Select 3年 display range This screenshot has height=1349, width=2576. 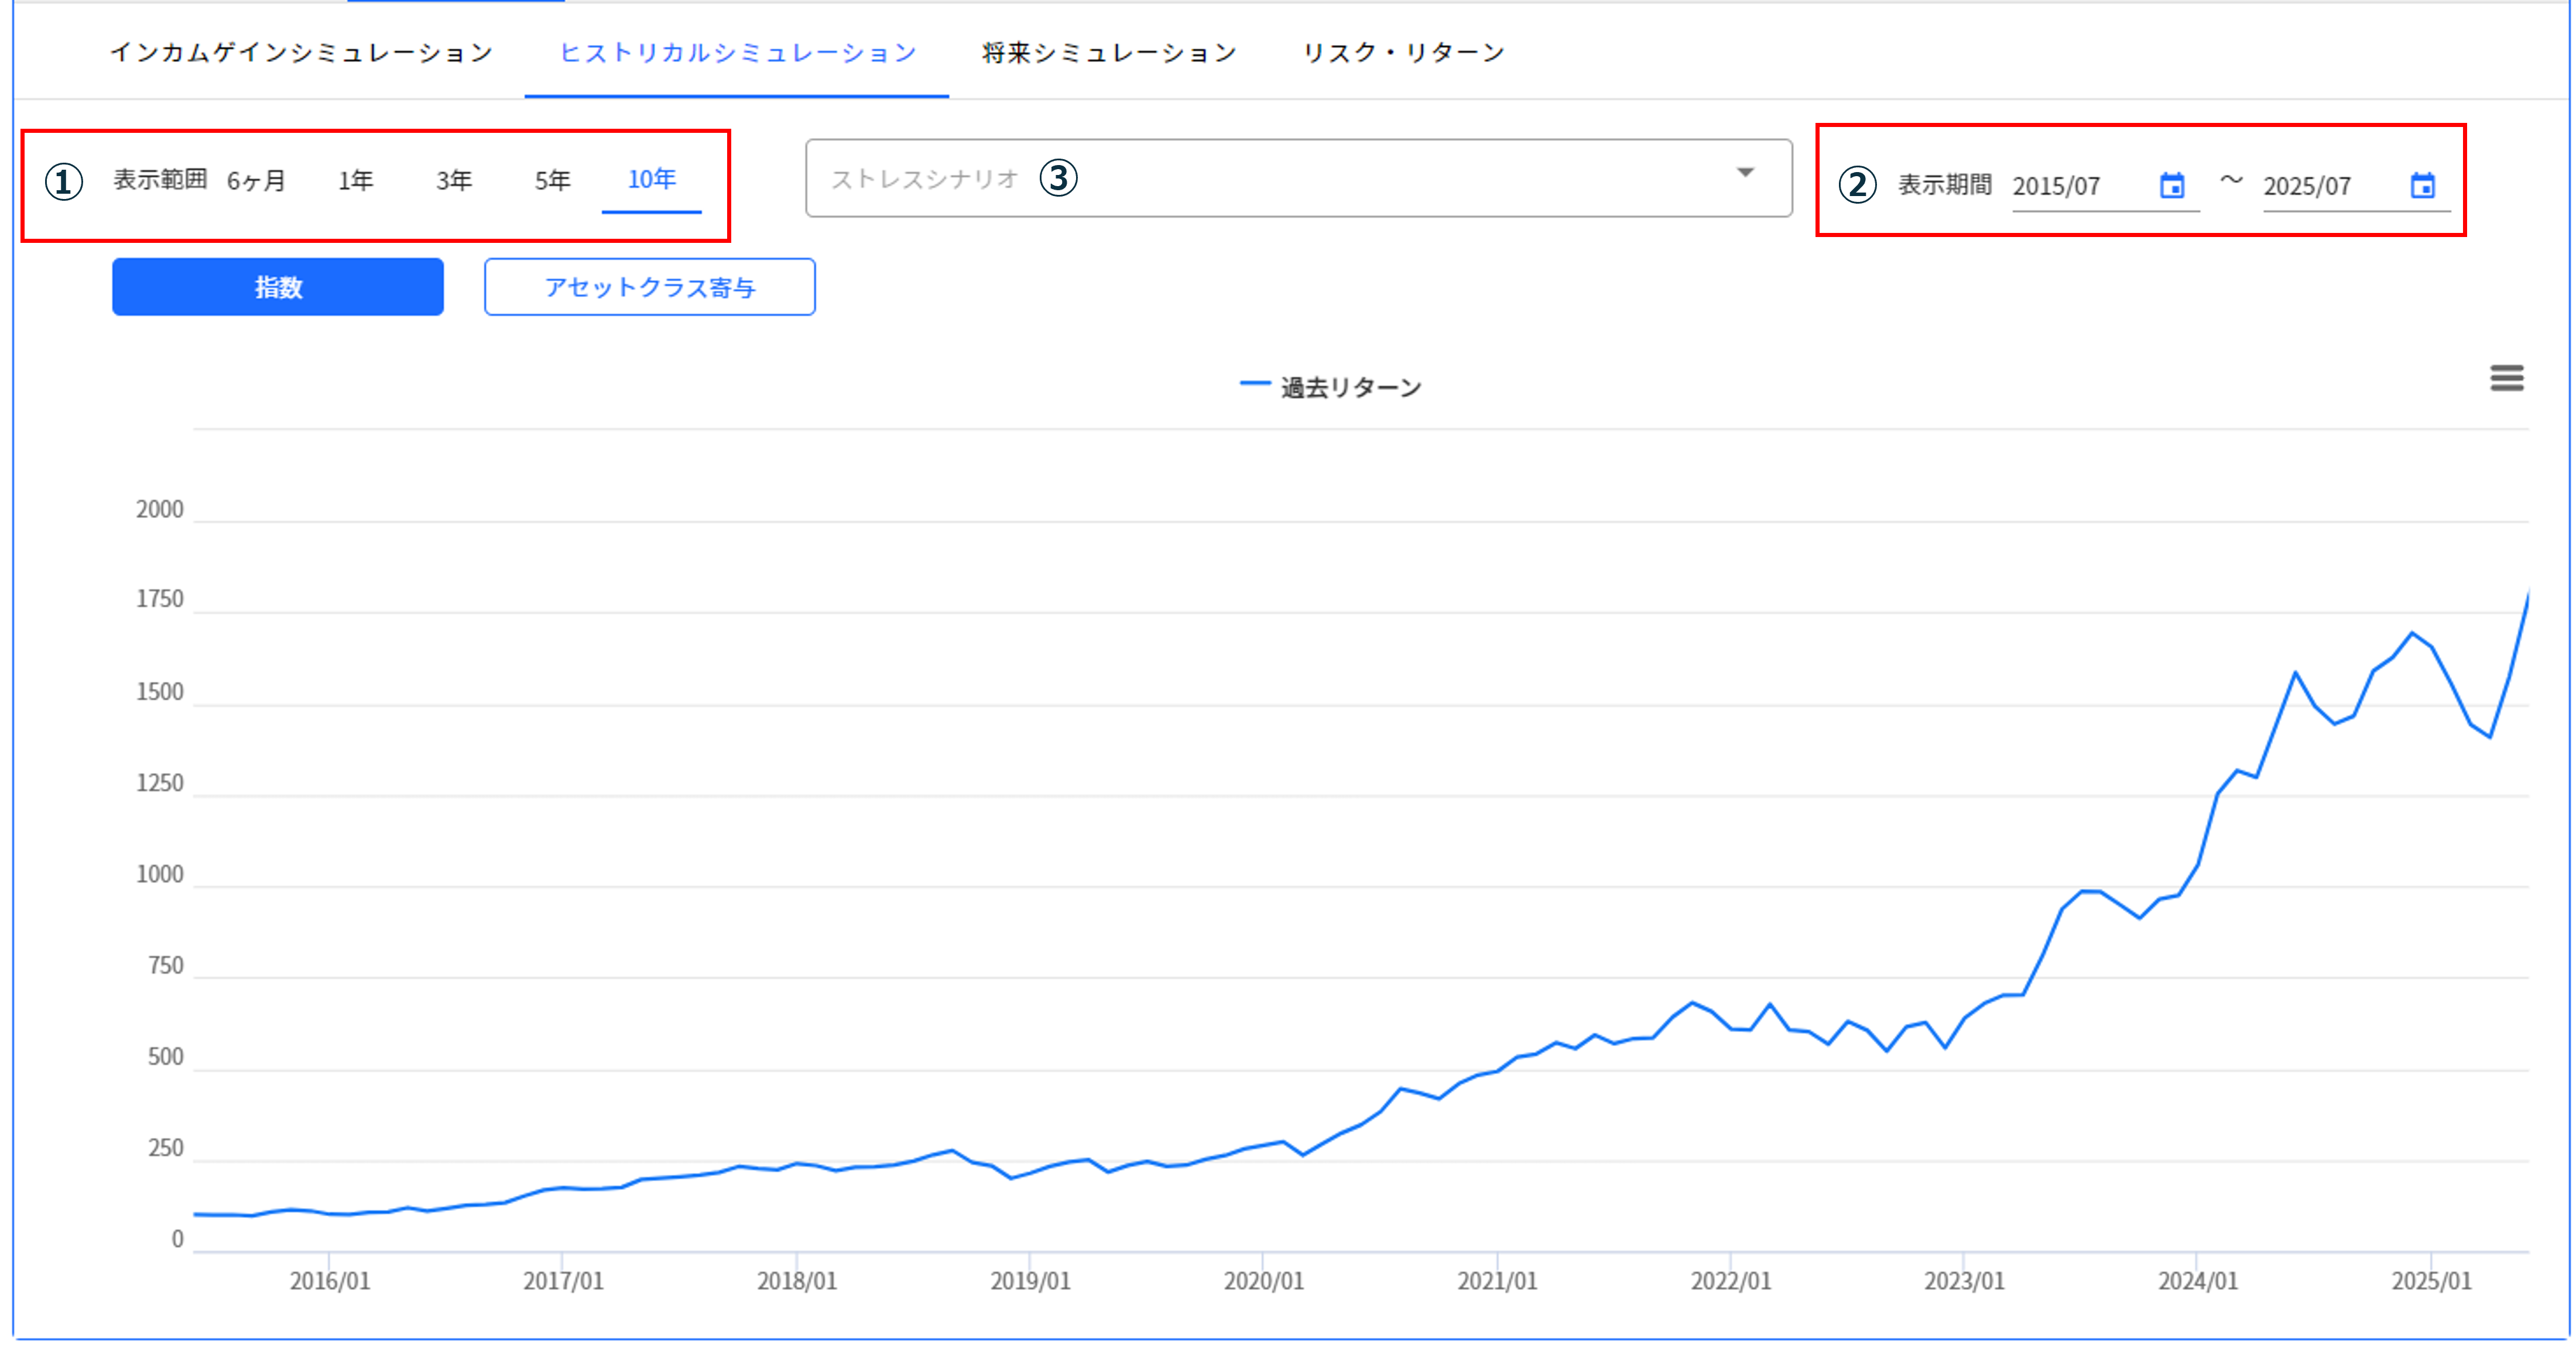click(453, 181)
